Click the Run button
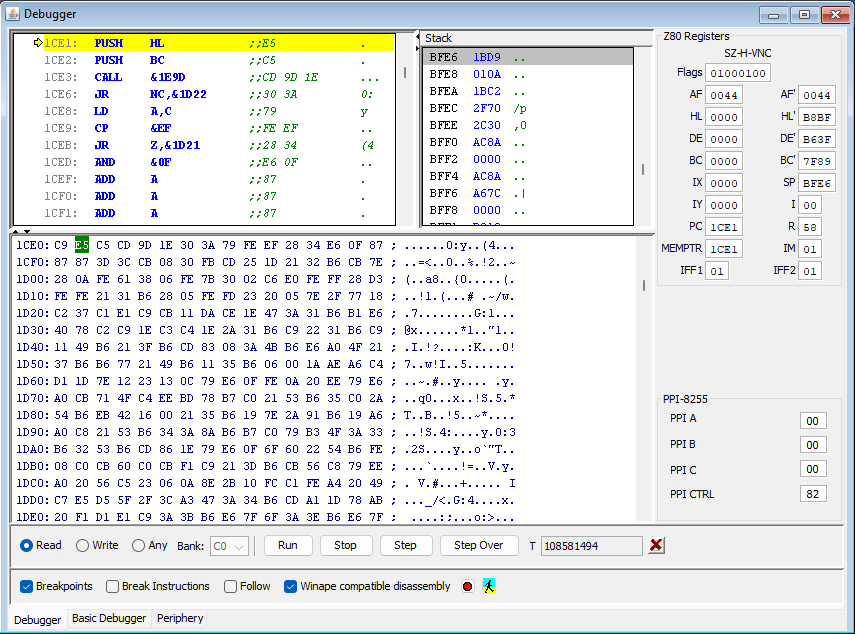The height and width of the screenshot is (634, 855). (288, 545)
